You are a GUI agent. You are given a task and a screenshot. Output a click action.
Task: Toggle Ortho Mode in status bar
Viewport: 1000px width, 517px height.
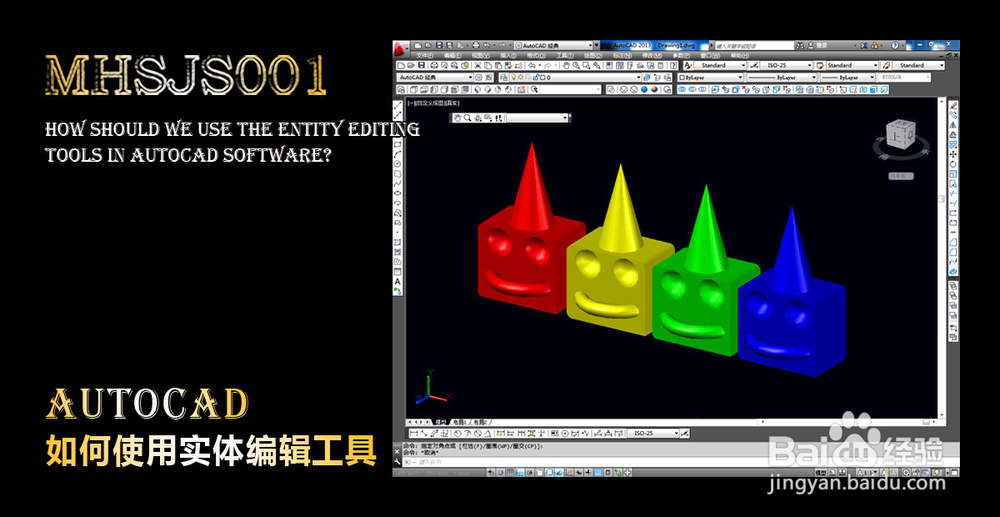pos(520,472)
